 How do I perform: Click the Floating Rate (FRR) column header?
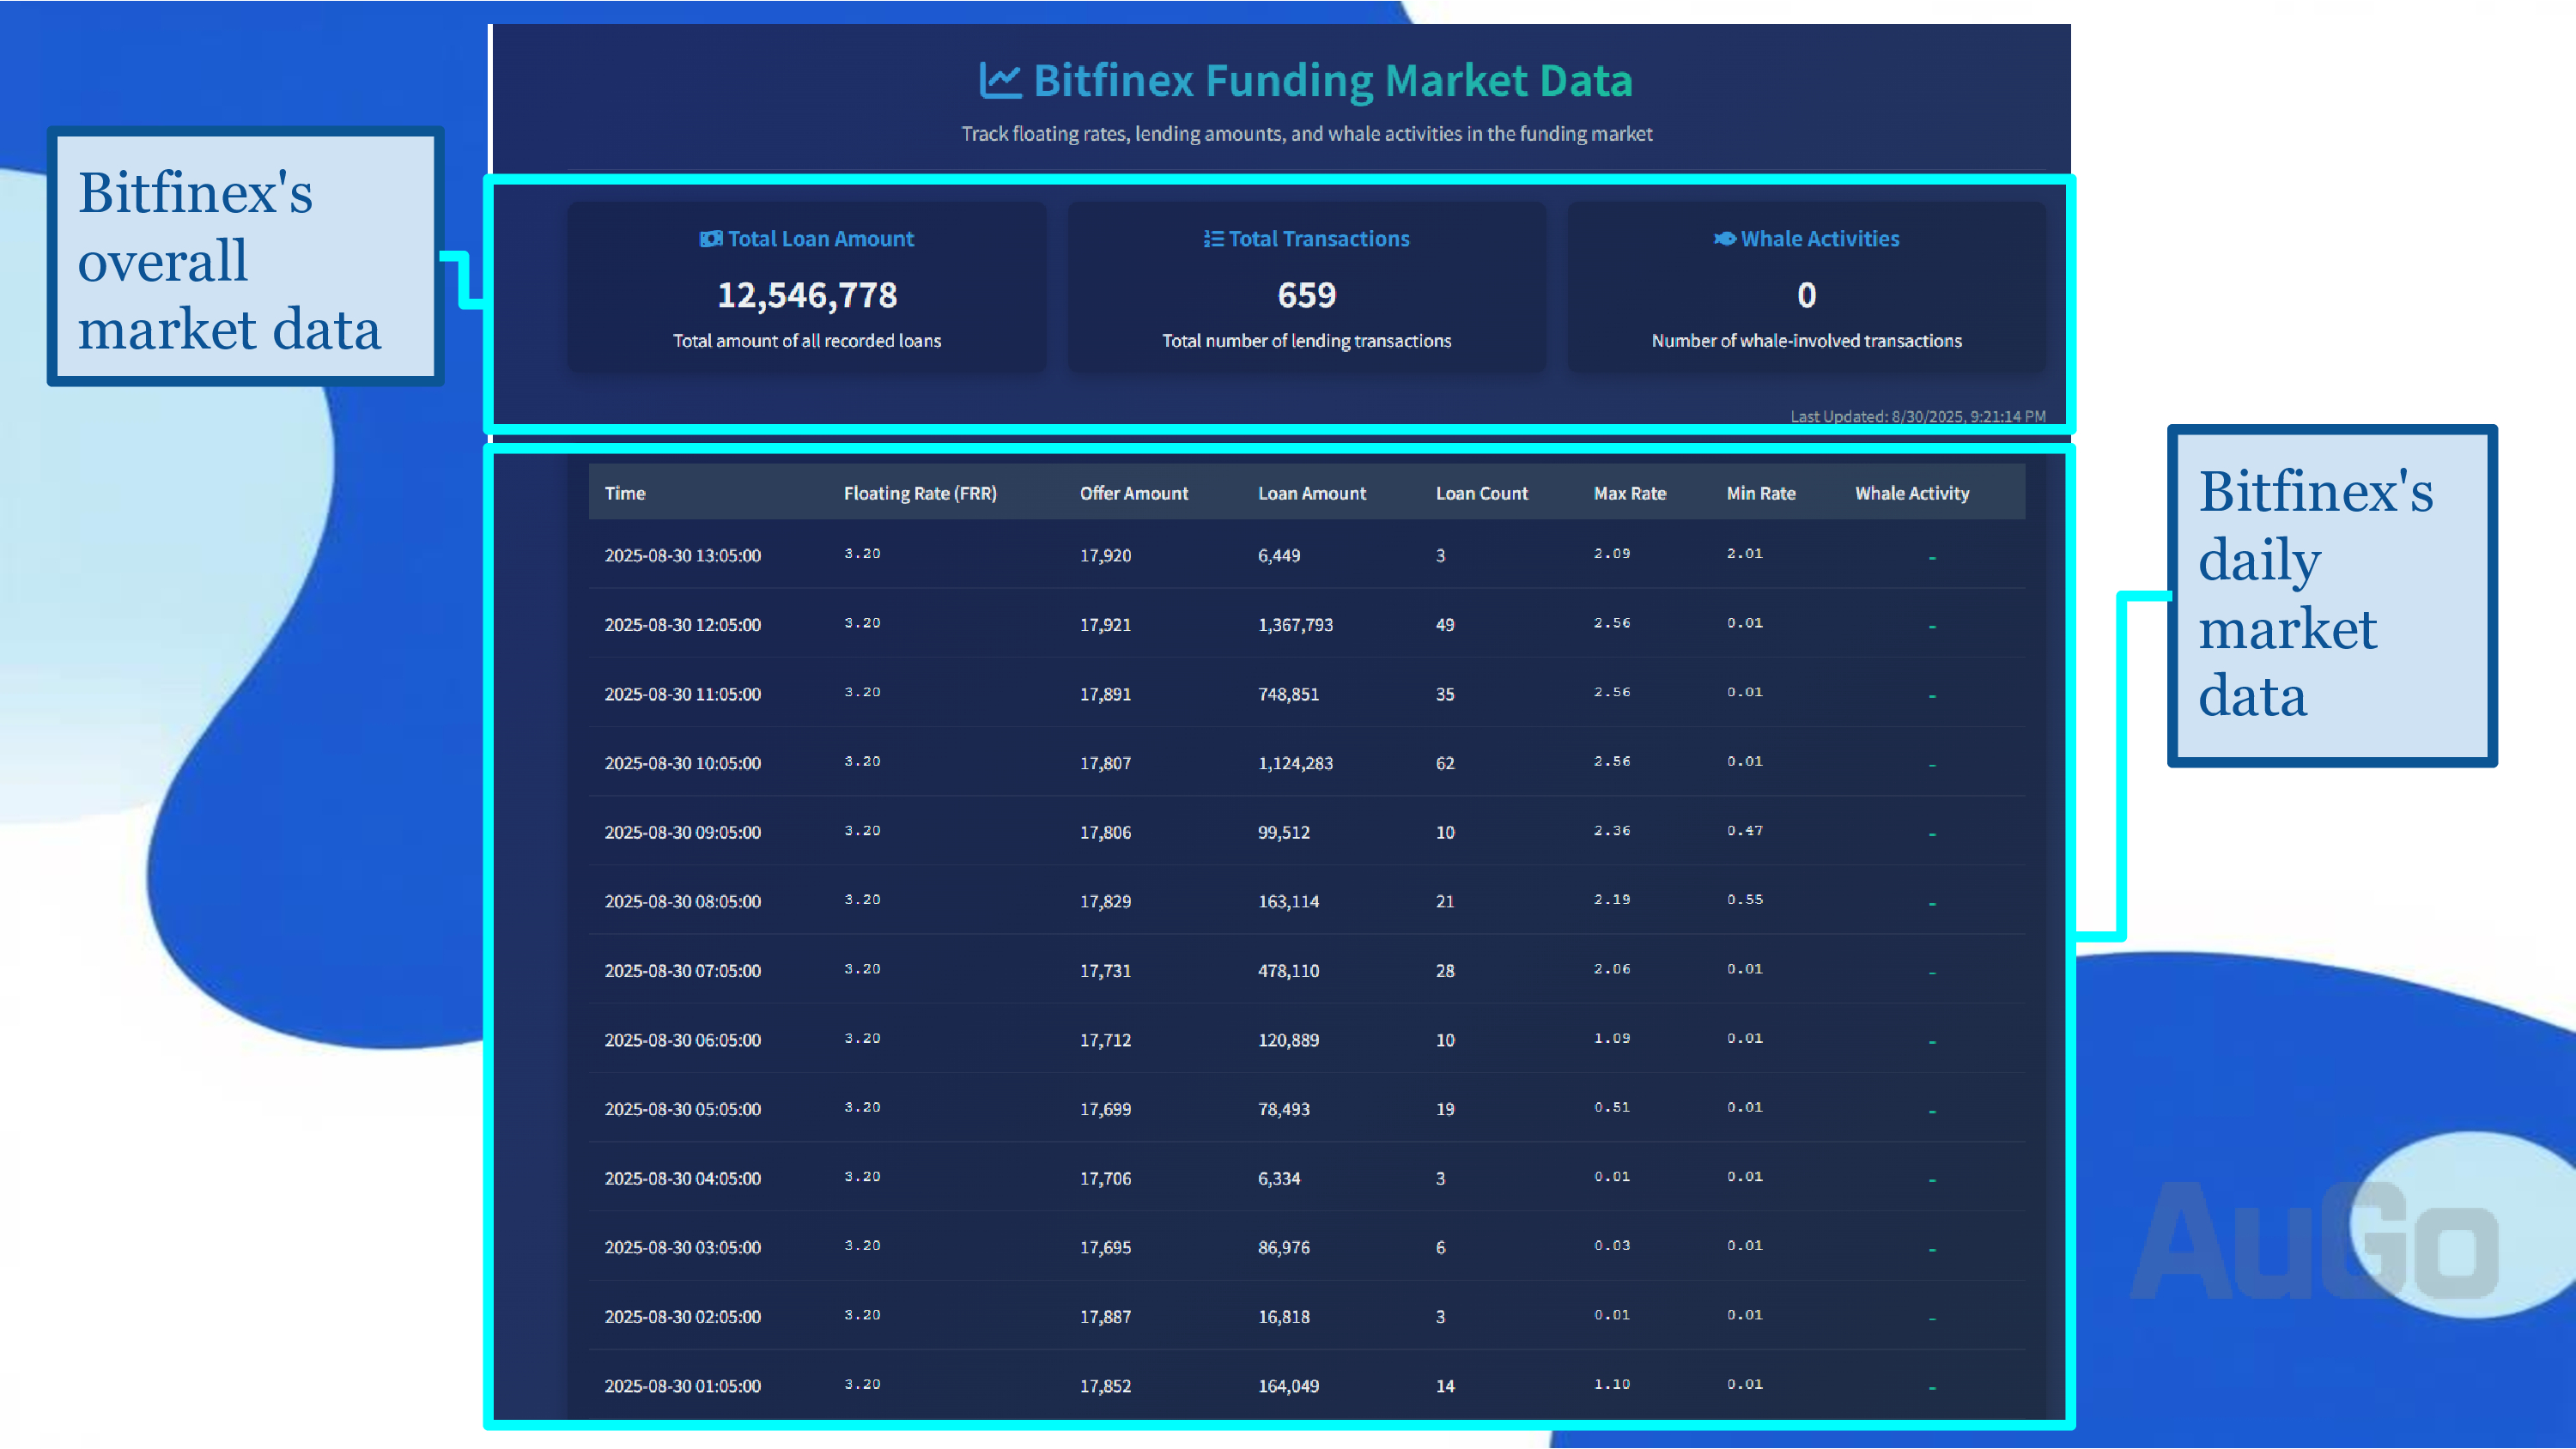point(920,493)
